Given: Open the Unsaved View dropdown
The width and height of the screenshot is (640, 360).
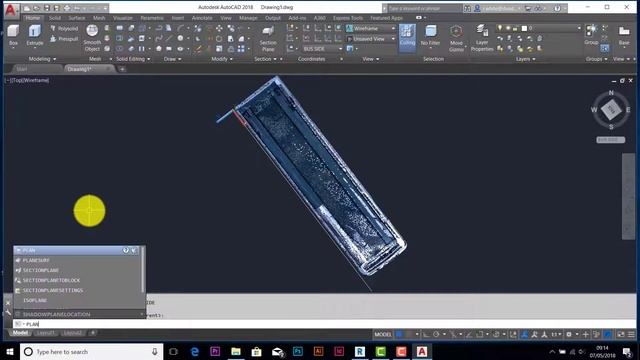Looking at the screenshot, I should (x=371, y=39).
